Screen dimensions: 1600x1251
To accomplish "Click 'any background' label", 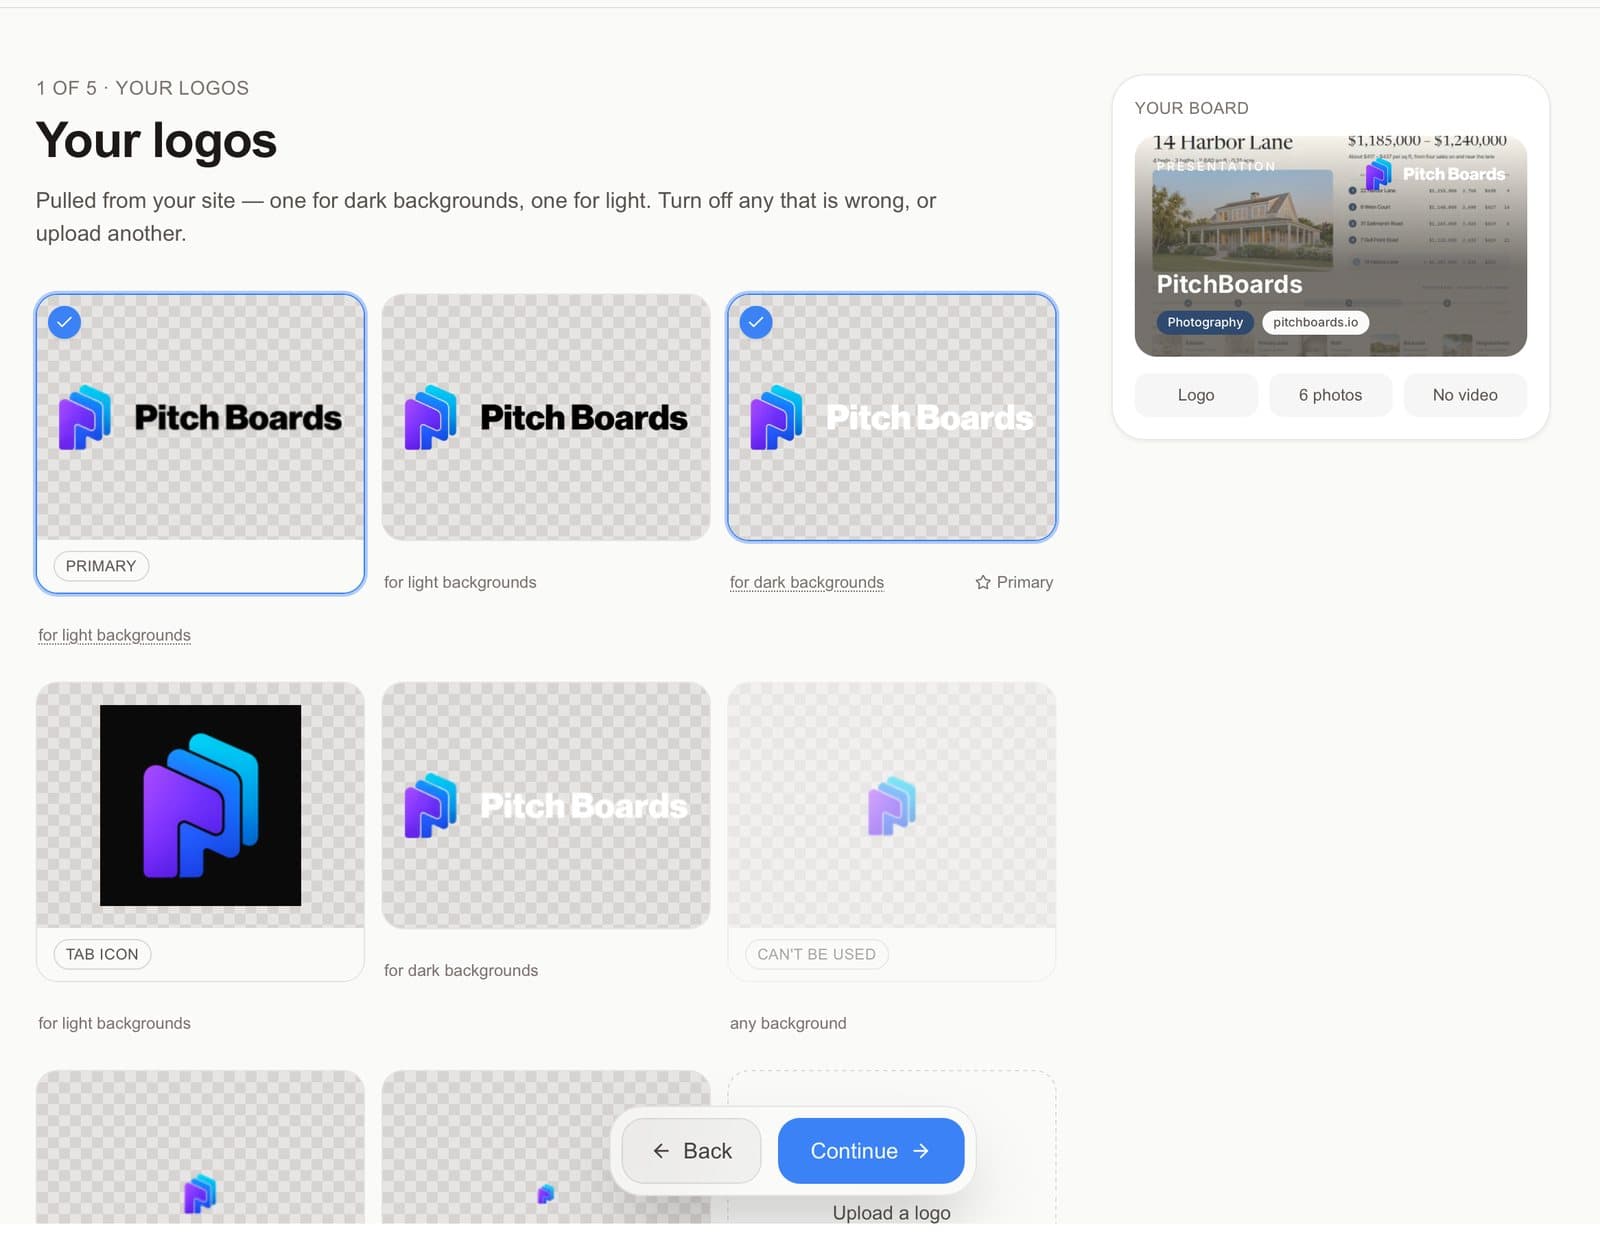I will (788, 1023).
